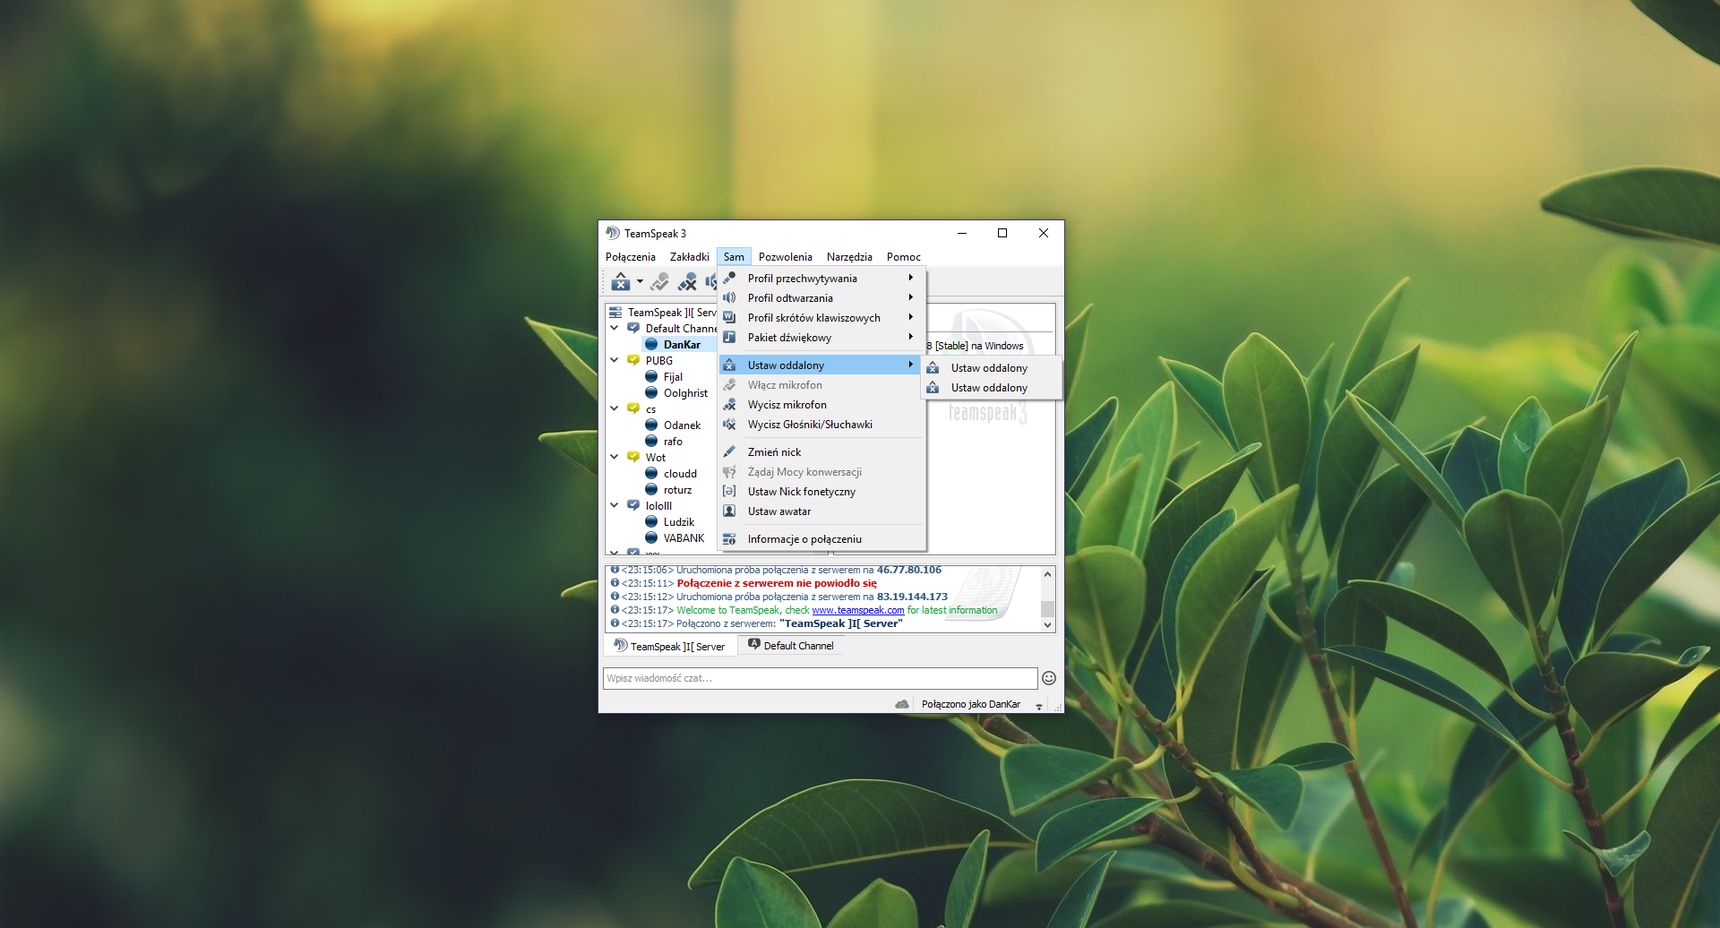Switch to the Default Channel chat tab
Viewport: 1720px width, 928px height.
(x=790, y=646)
